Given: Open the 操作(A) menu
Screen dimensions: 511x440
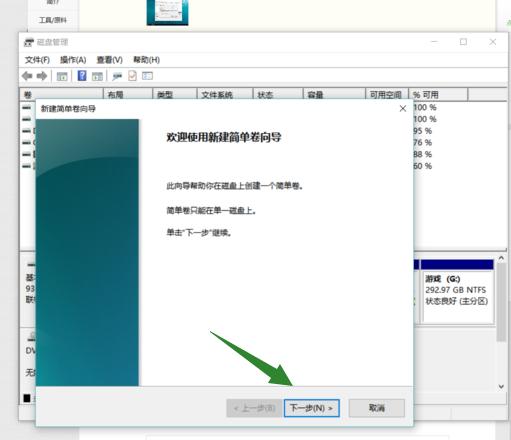Looking at the screenshot, I should tap(73, 60).
